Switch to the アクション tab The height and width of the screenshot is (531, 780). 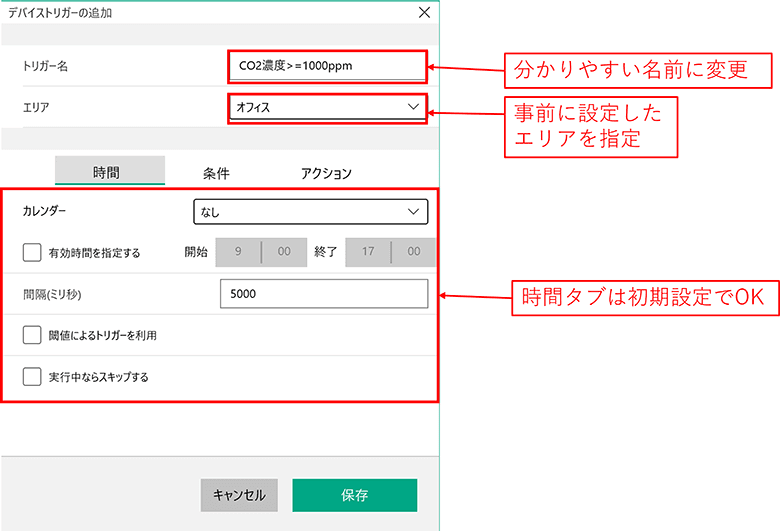(x=326, y=173)
